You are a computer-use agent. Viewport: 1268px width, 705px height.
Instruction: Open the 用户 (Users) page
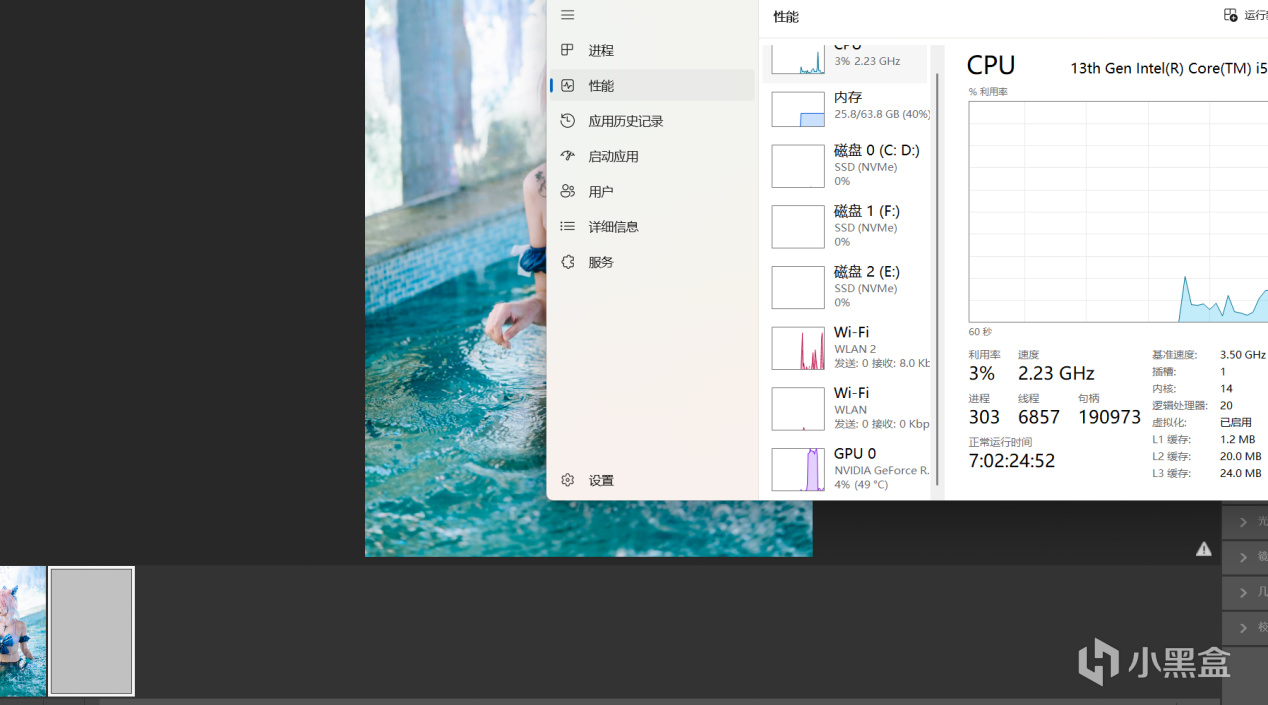click(x=652, y=191)
